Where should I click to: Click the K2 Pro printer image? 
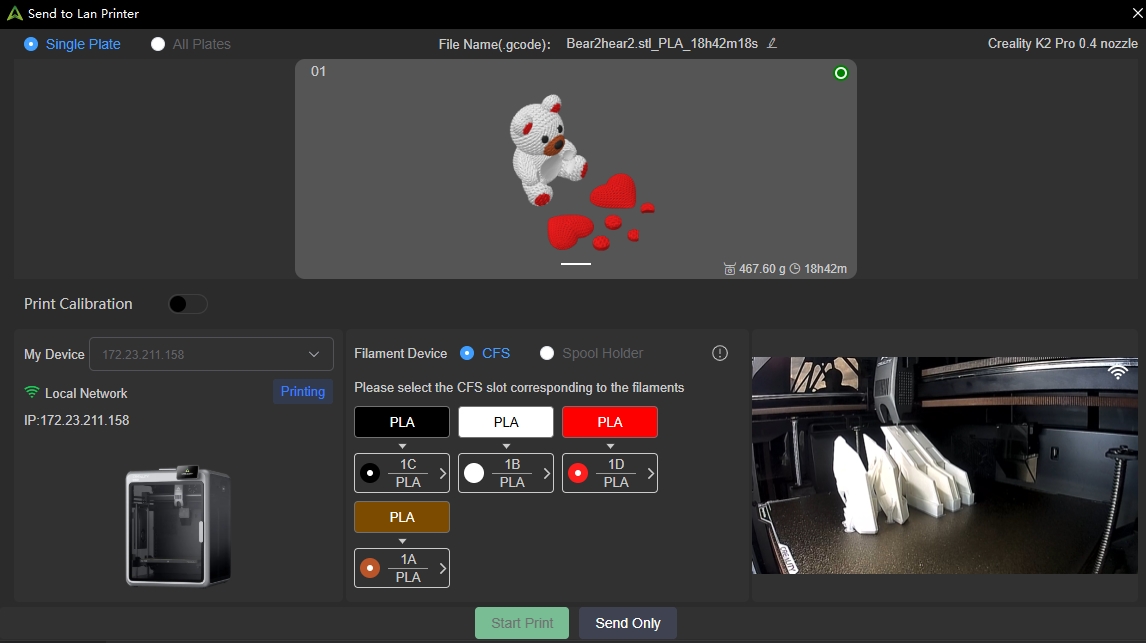click(x=178, y=525)
